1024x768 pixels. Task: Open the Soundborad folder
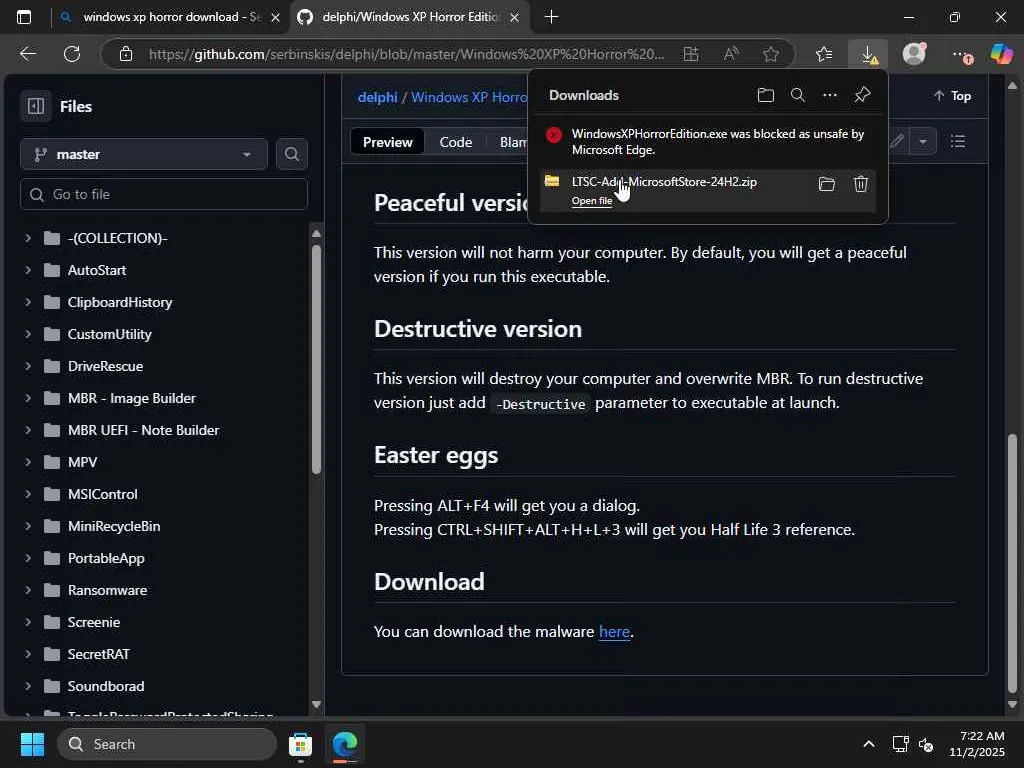click(106, 686)
